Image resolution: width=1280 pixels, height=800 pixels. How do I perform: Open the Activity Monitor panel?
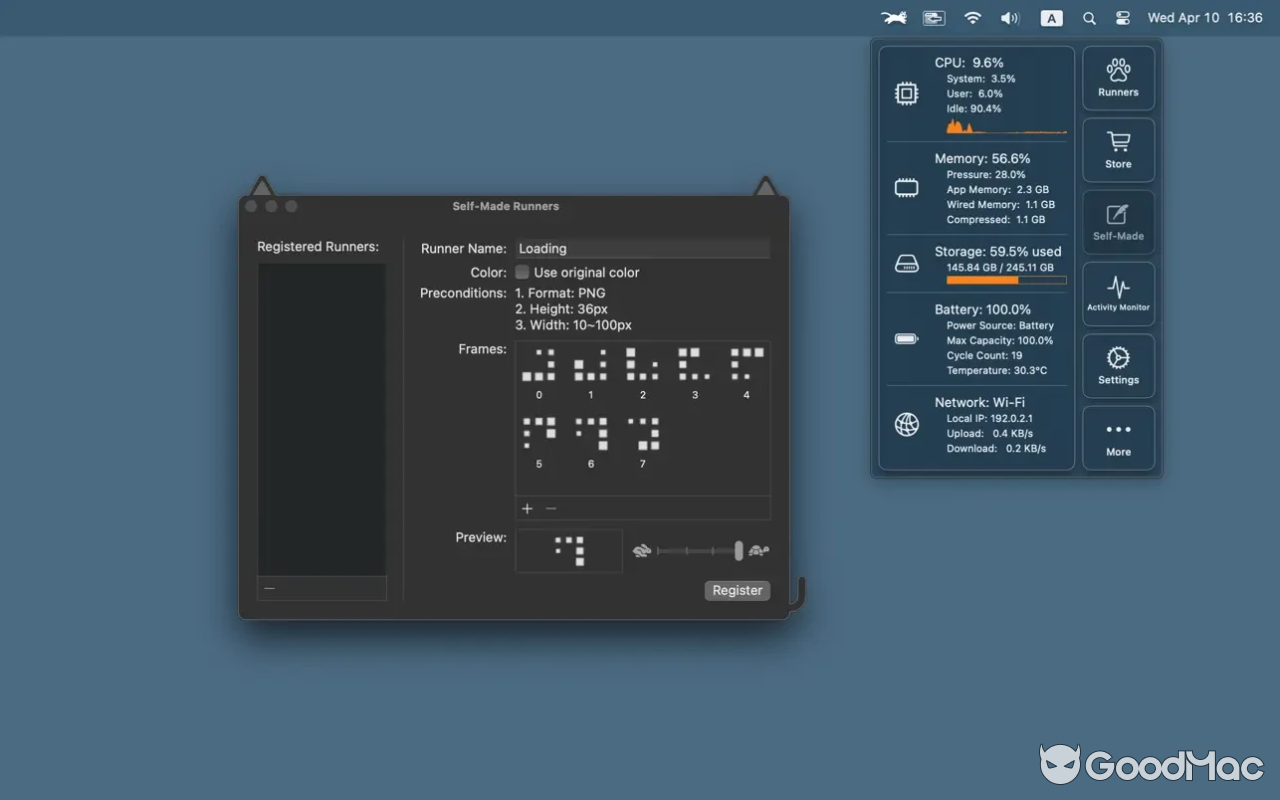1118,293
